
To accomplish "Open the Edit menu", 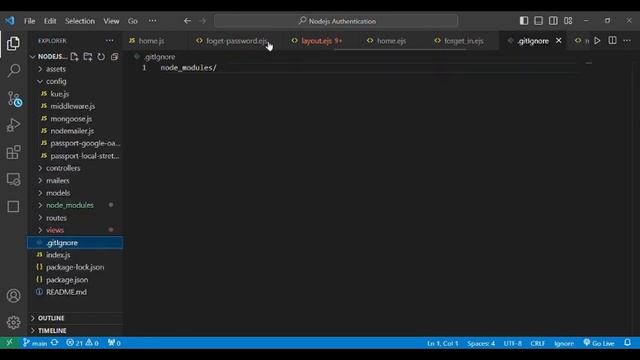I will [50, 21].
